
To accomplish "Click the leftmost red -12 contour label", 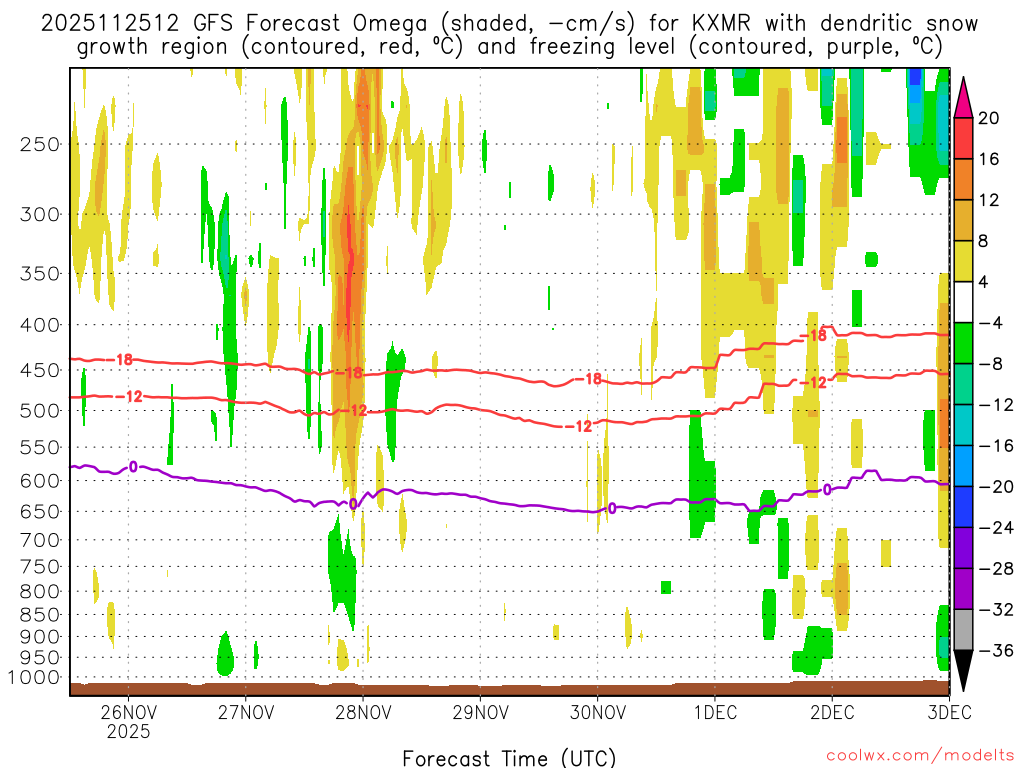I will pyautogui.click(x=130, y=396).
